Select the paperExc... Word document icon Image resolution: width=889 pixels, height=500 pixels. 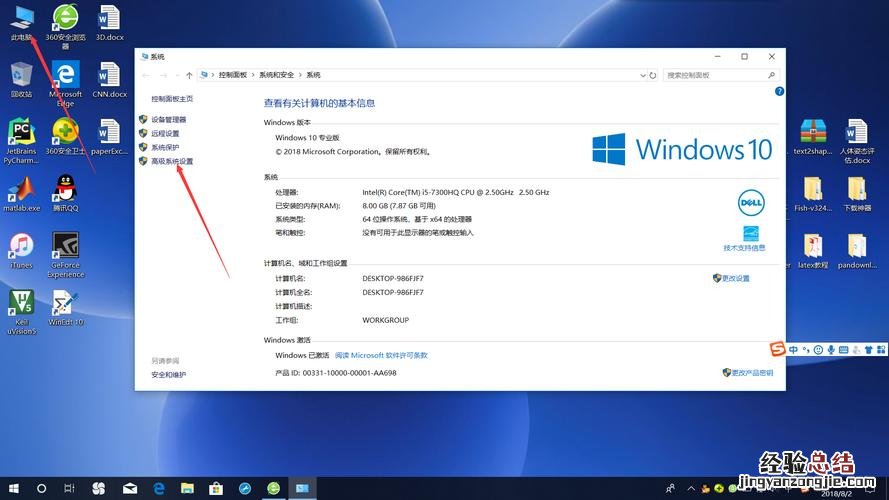point(109,137)
